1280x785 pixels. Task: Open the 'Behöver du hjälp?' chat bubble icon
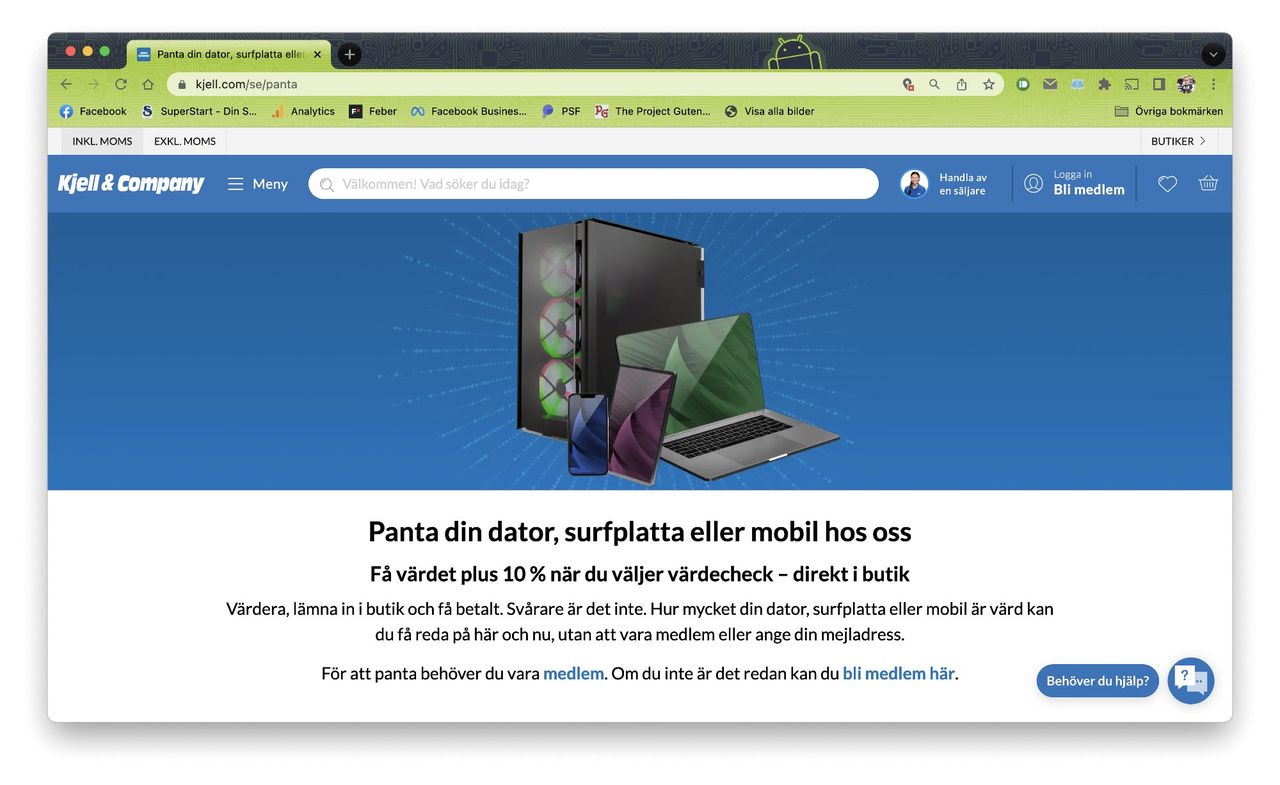click(1190, 679)
